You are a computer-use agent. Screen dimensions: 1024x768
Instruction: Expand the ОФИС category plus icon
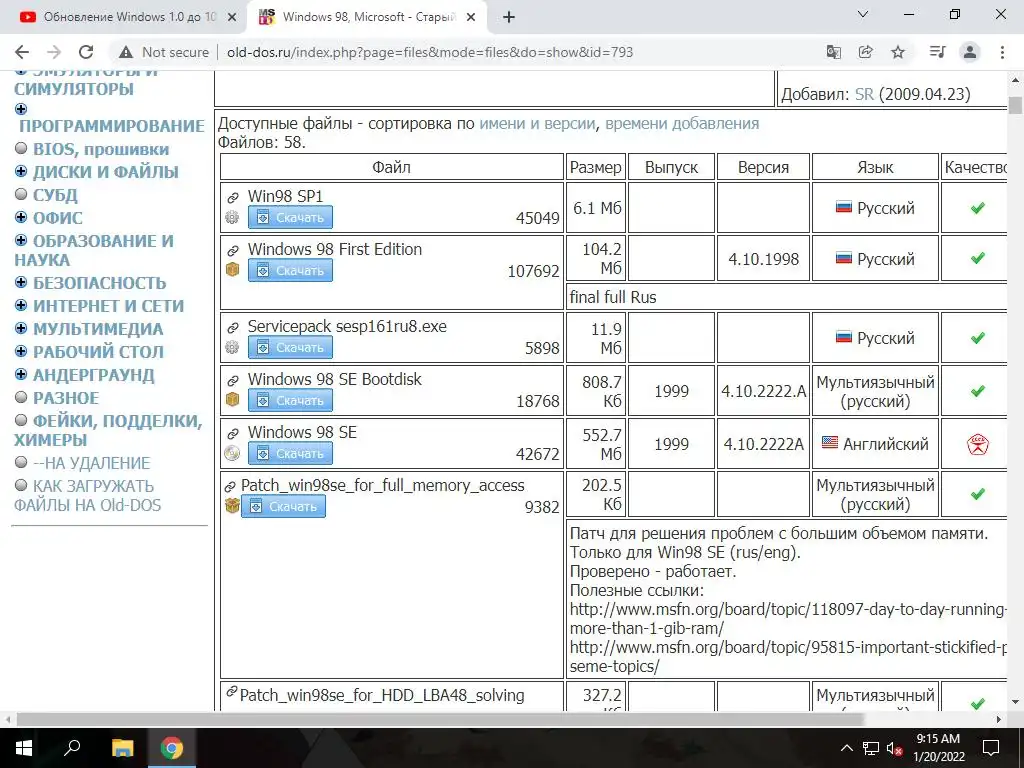click(21, 217)
